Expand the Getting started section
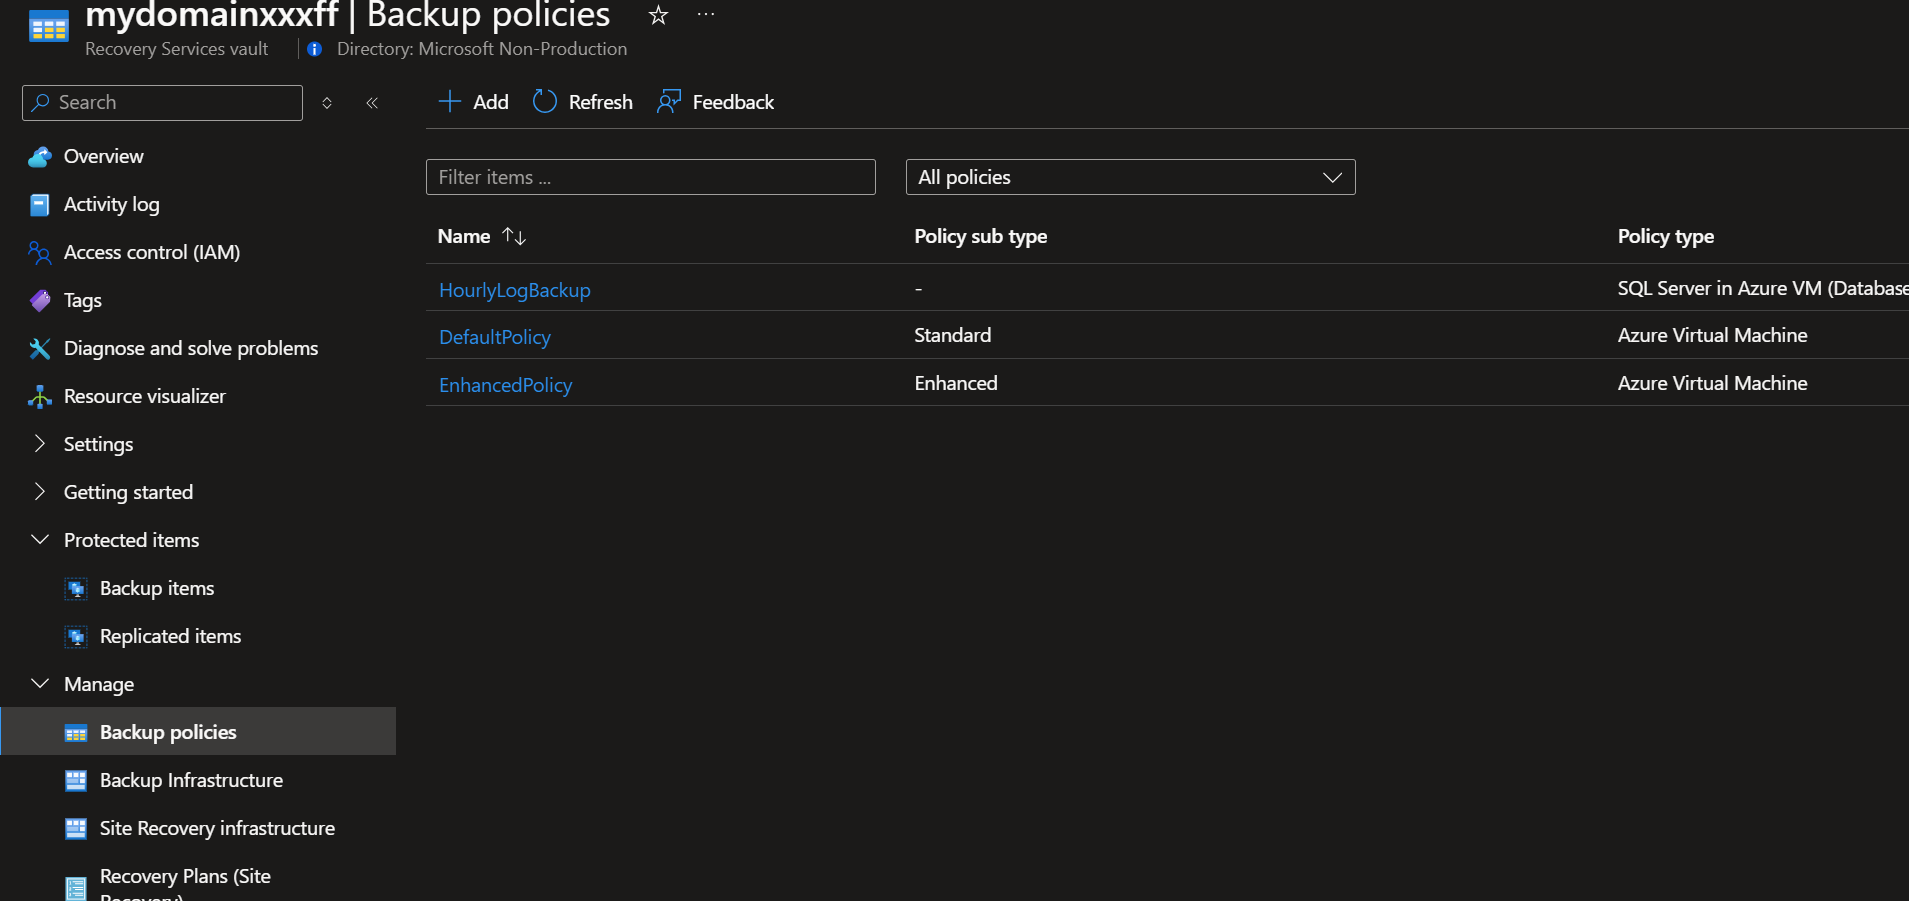This screenshot has height=901, width=1909. click(x=40, y=492)
